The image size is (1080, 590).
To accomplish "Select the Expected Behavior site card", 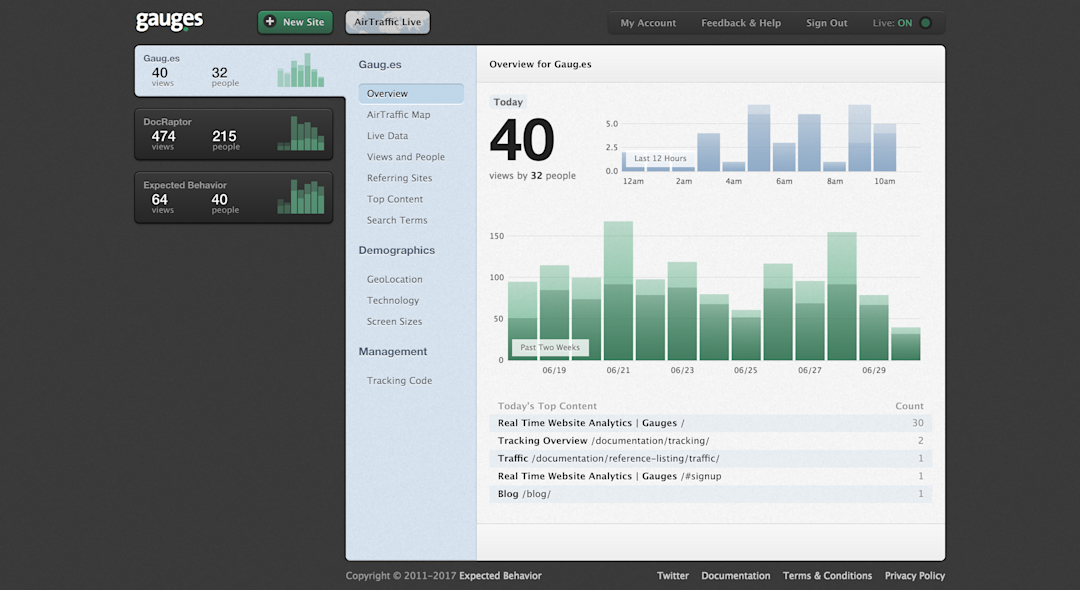I will (233, 198).
